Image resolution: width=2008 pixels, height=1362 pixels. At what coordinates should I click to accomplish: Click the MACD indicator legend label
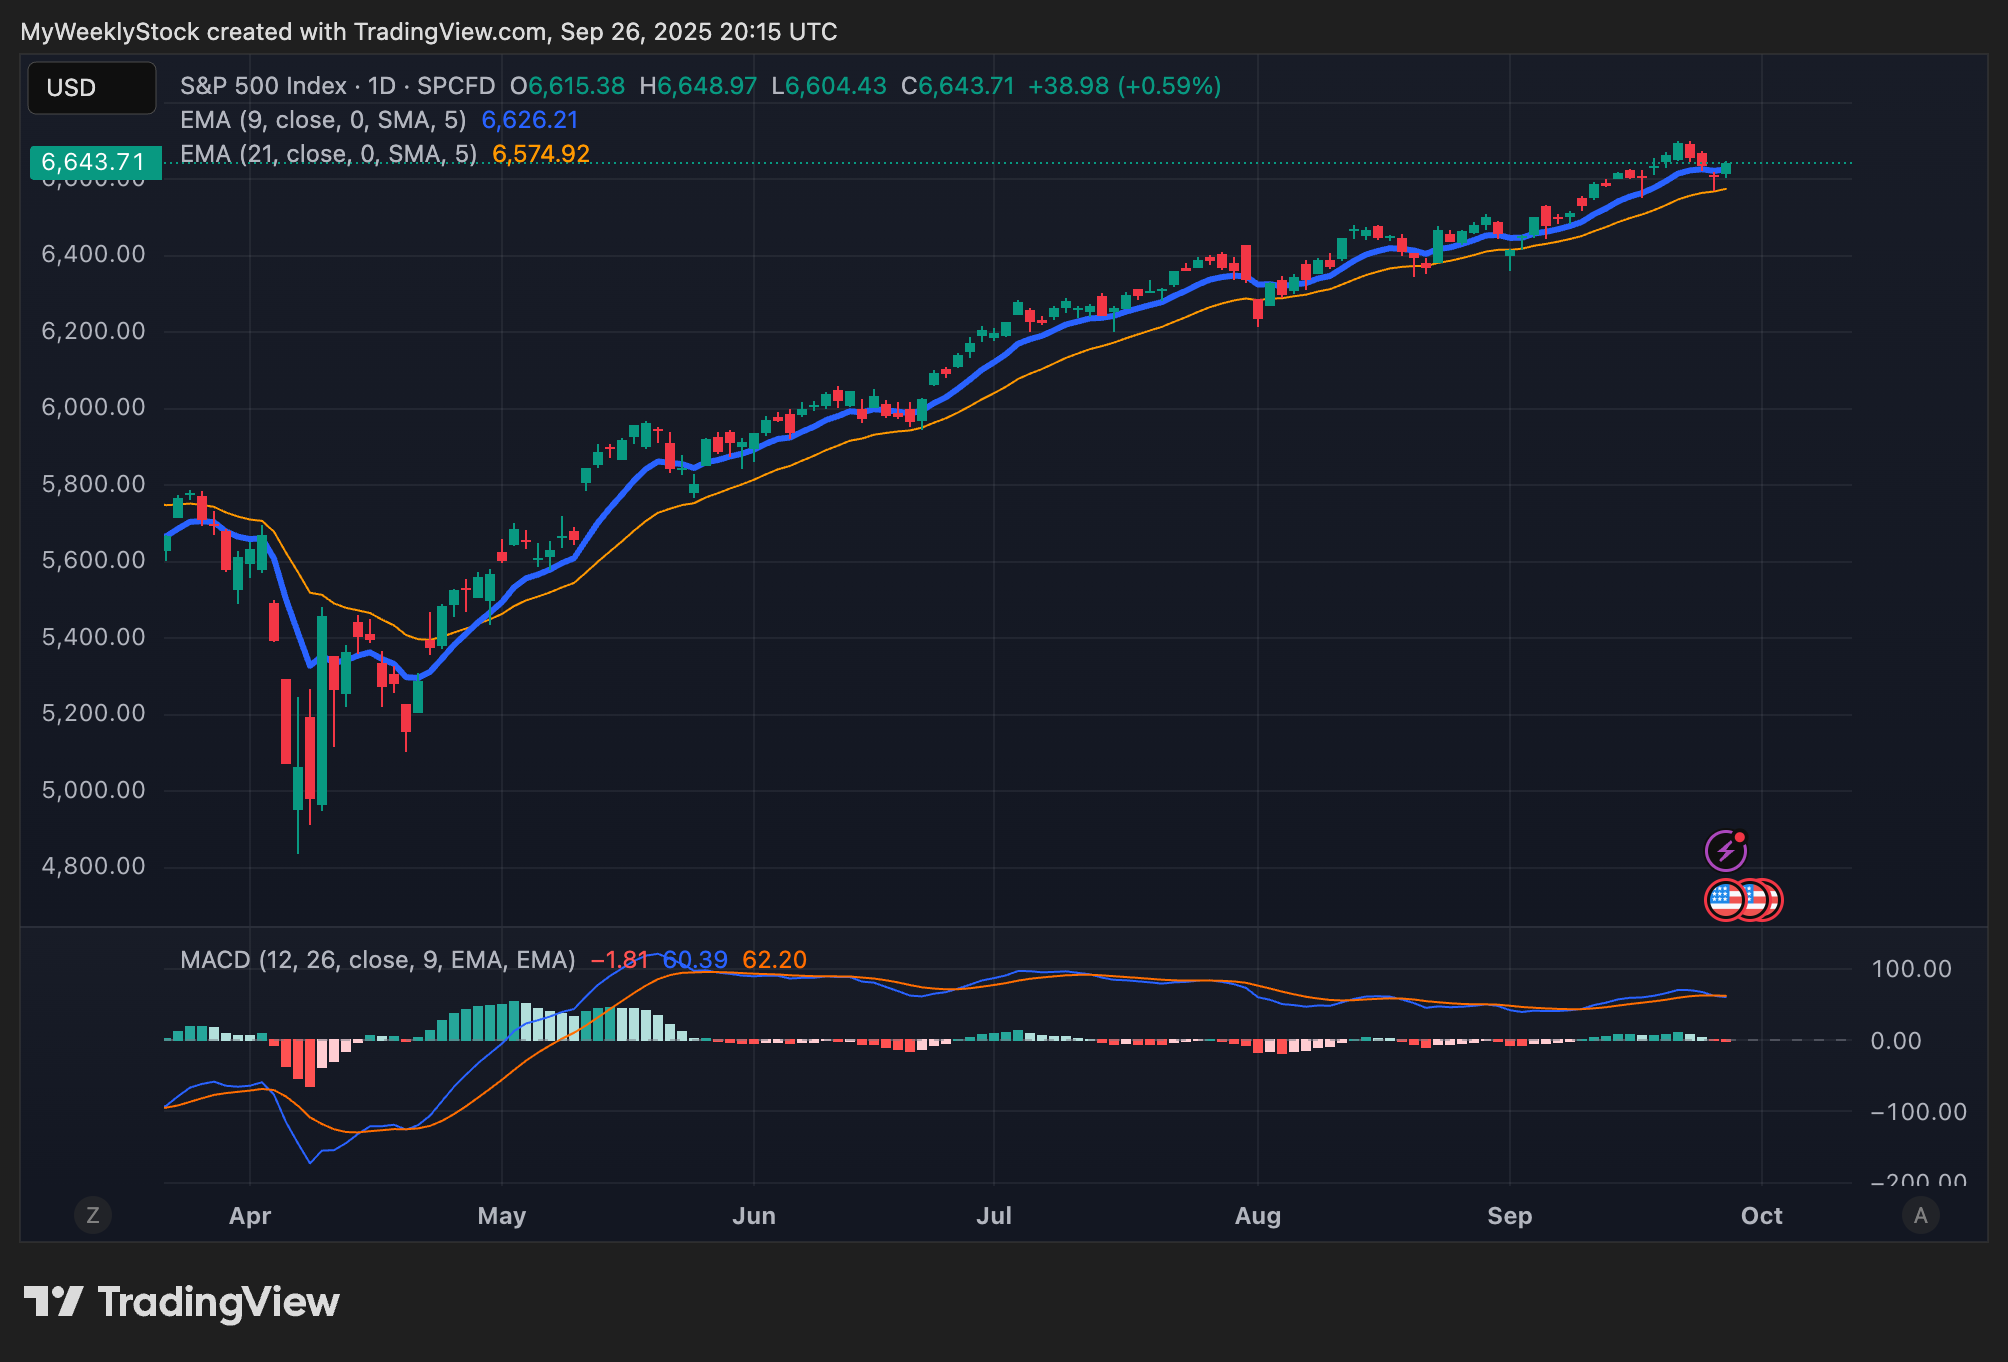click(377, 960)
